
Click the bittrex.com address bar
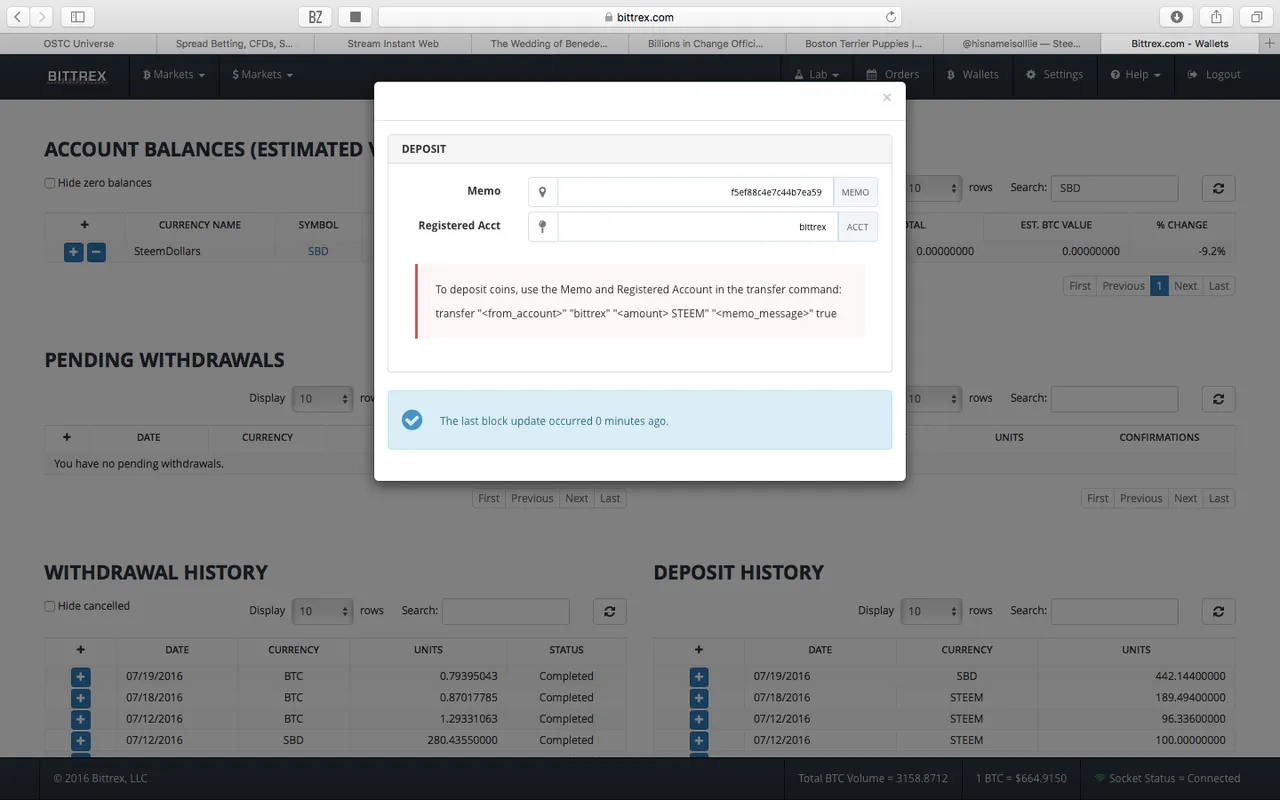point(640,17)
